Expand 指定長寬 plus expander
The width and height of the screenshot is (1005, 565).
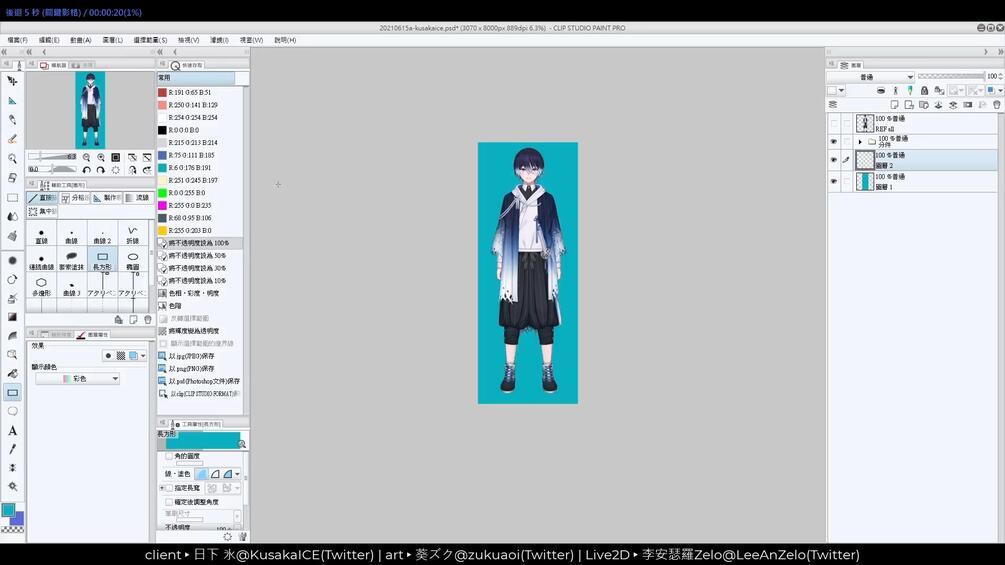tap(162, 488)
